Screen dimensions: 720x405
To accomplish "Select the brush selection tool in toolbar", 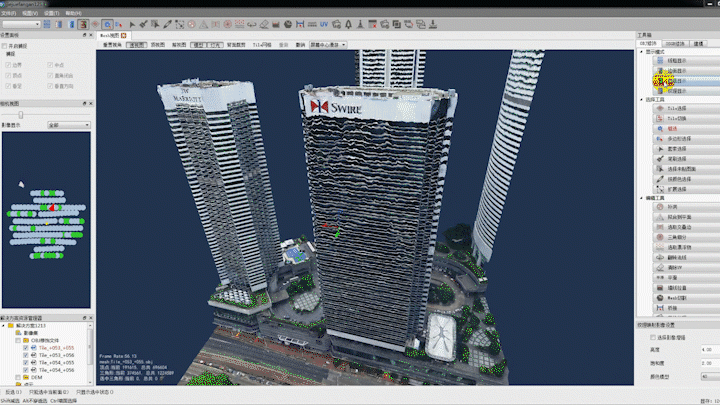I will 144,24.
